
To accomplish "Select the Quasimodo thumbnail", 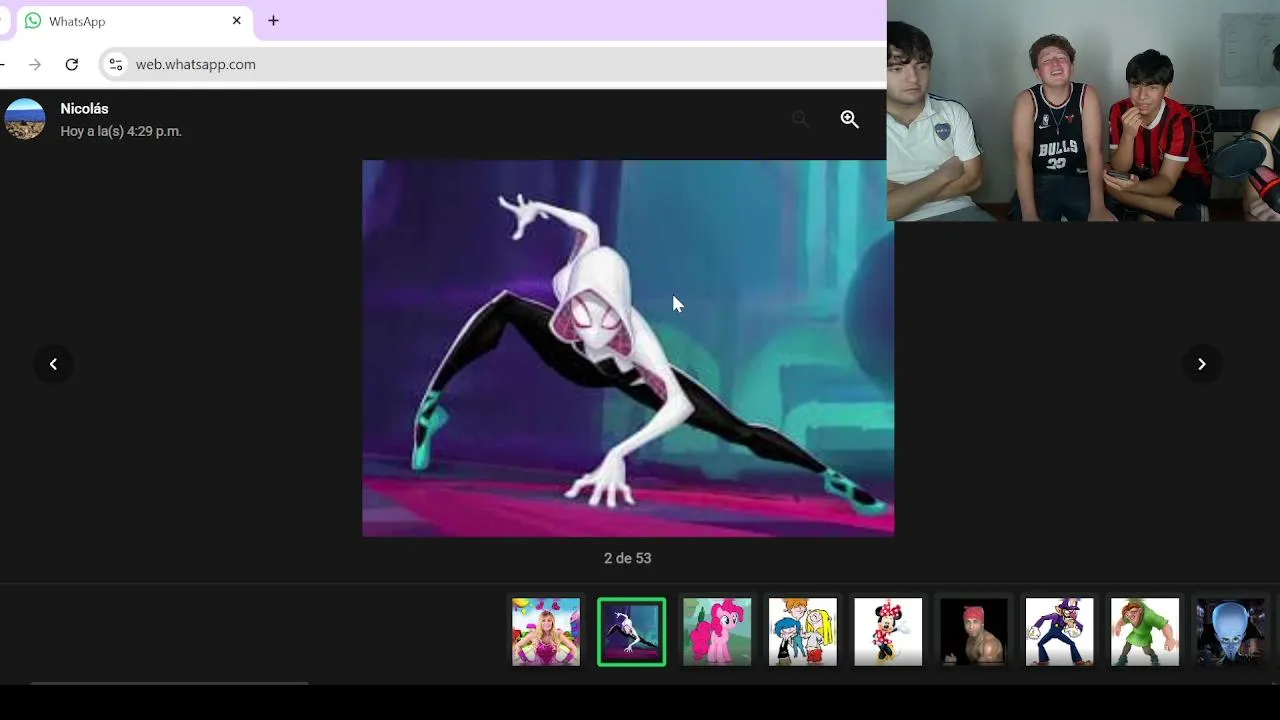I will point(1145,632).
